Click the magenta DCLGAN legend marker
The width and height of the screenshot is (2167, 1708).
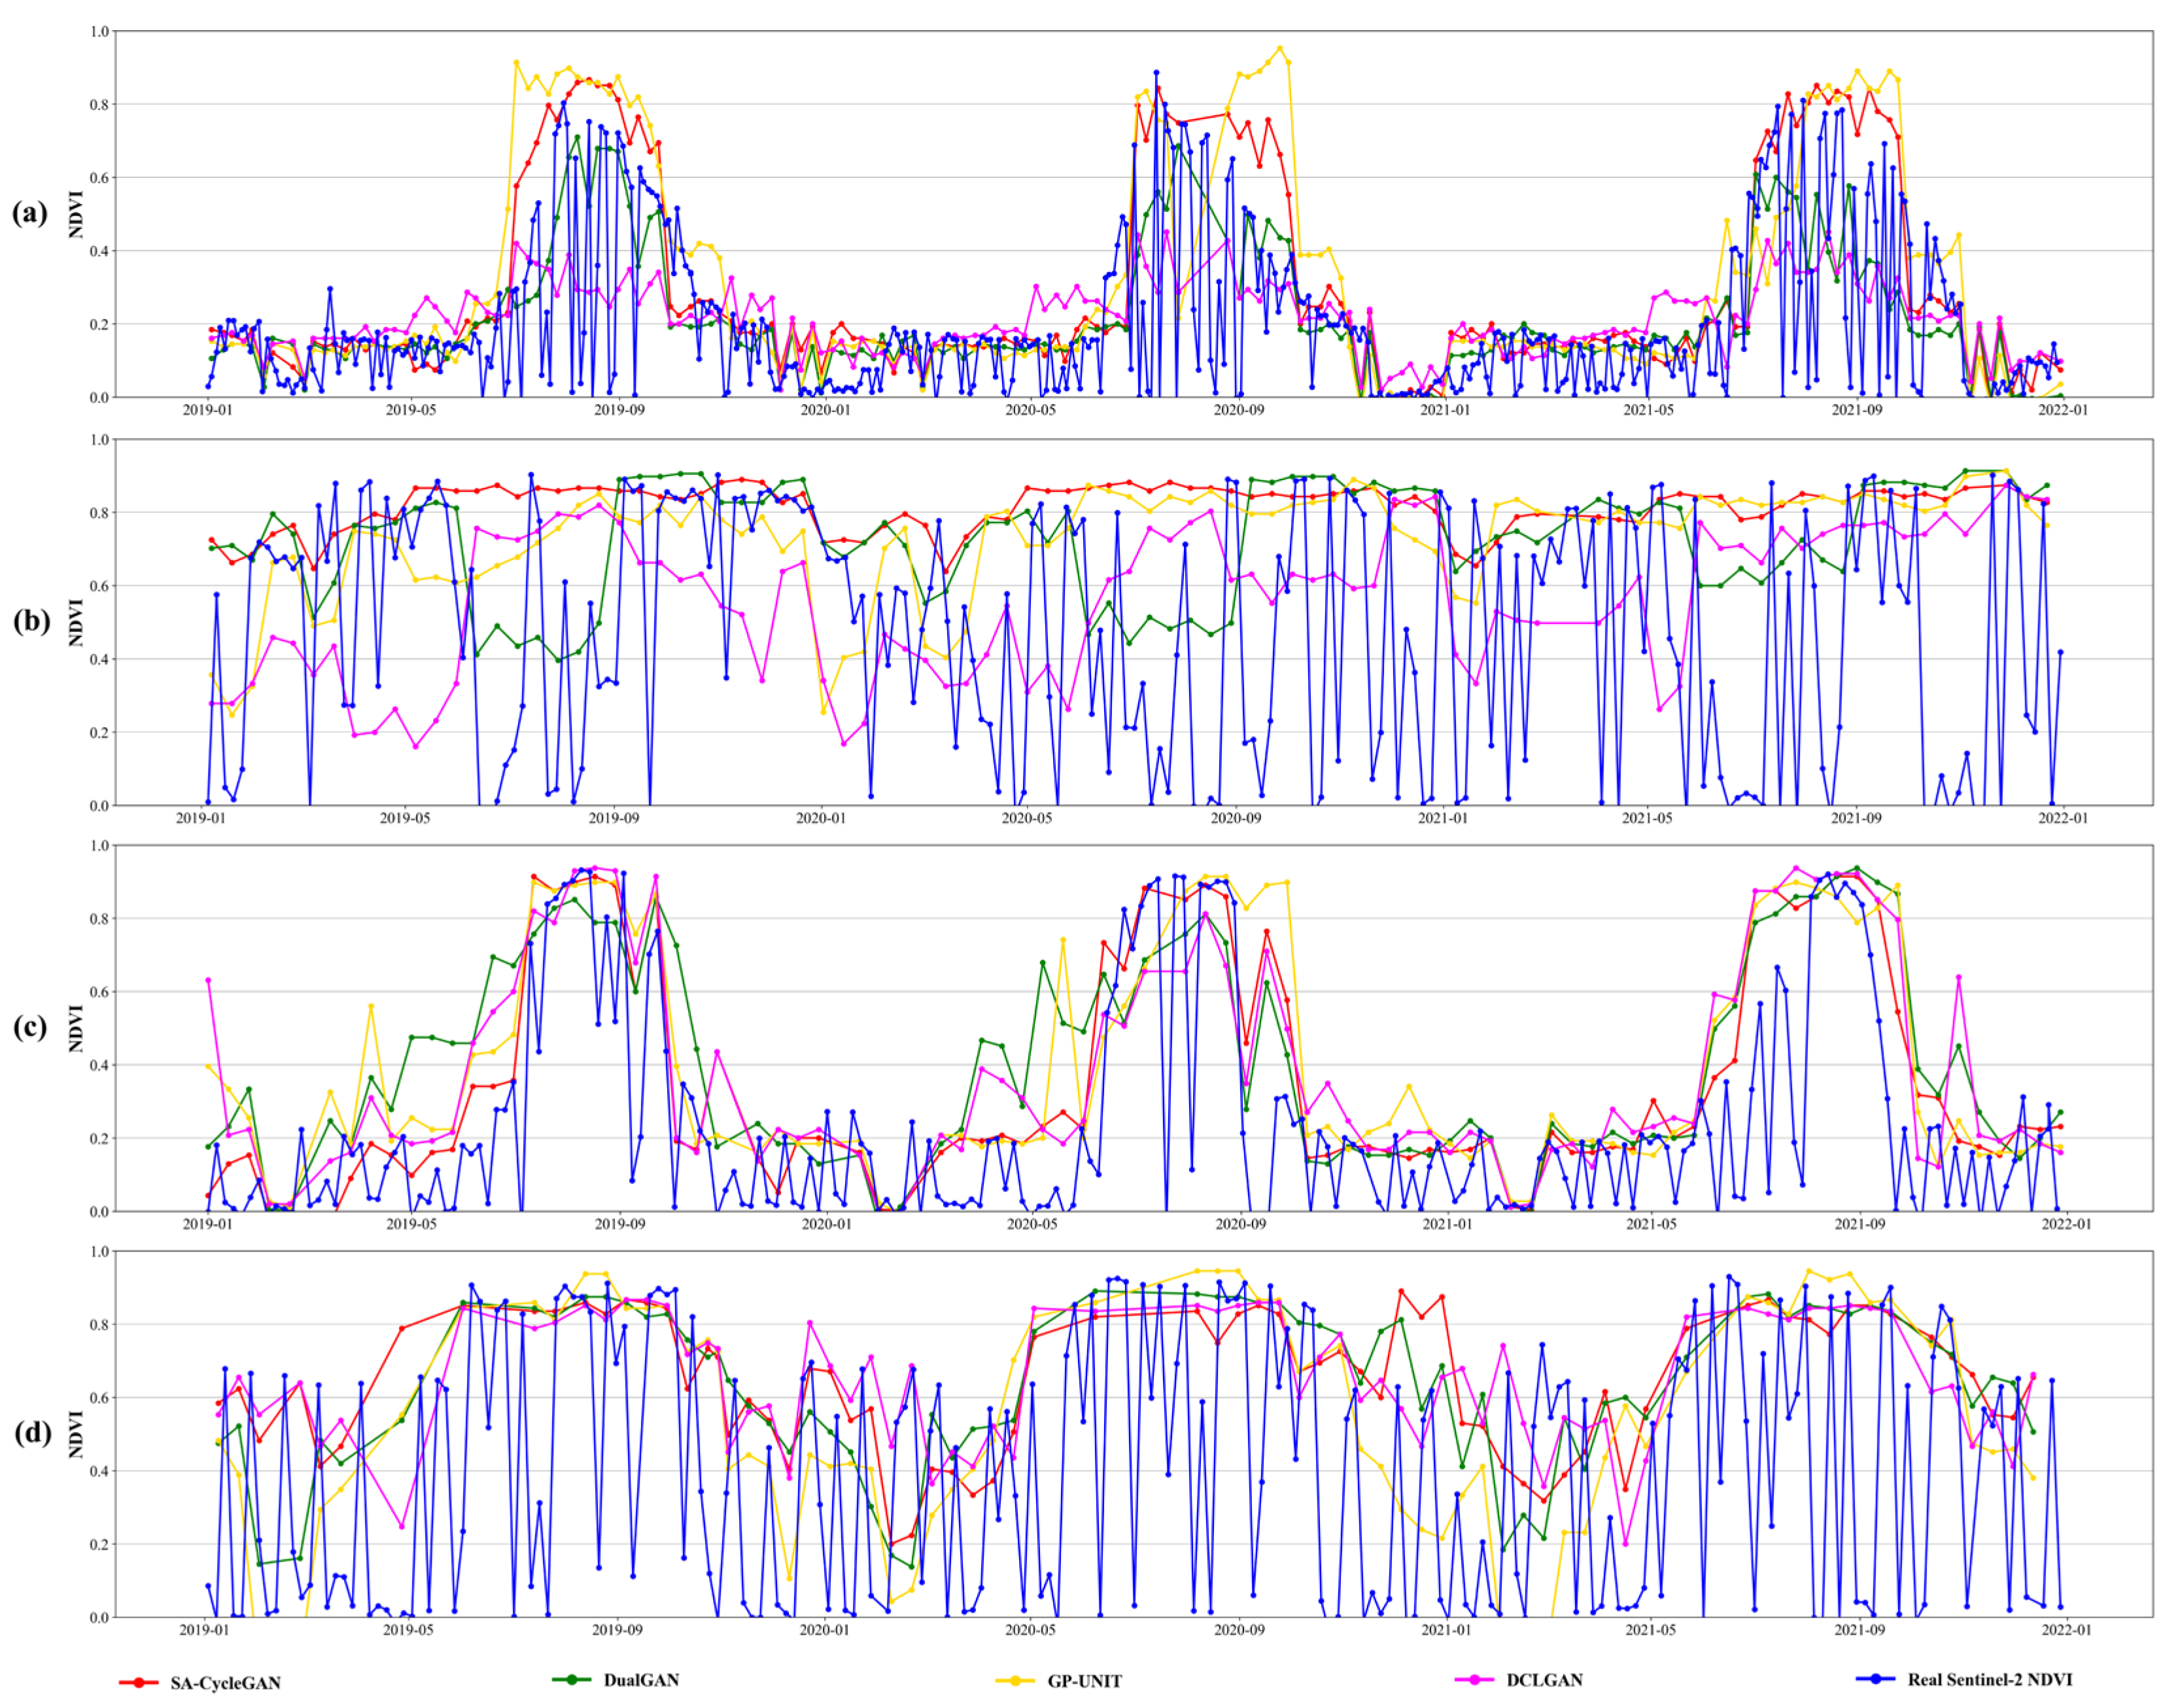(1474, 1679)
